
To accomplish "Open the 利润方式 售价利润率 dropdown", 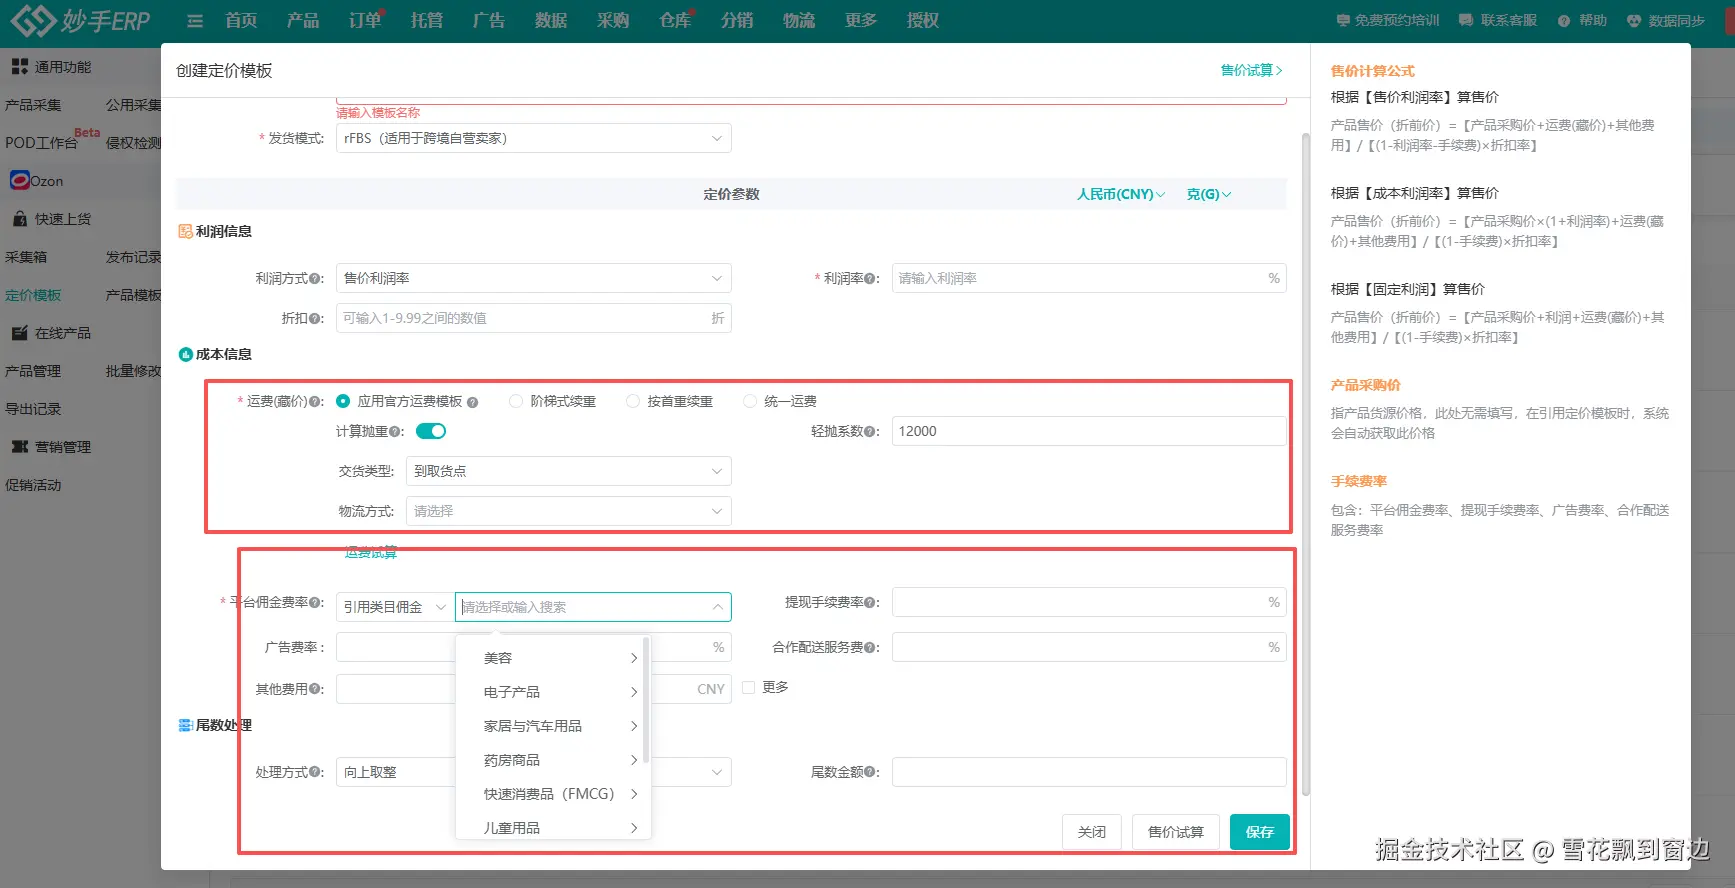I will (x=533, y=278).
